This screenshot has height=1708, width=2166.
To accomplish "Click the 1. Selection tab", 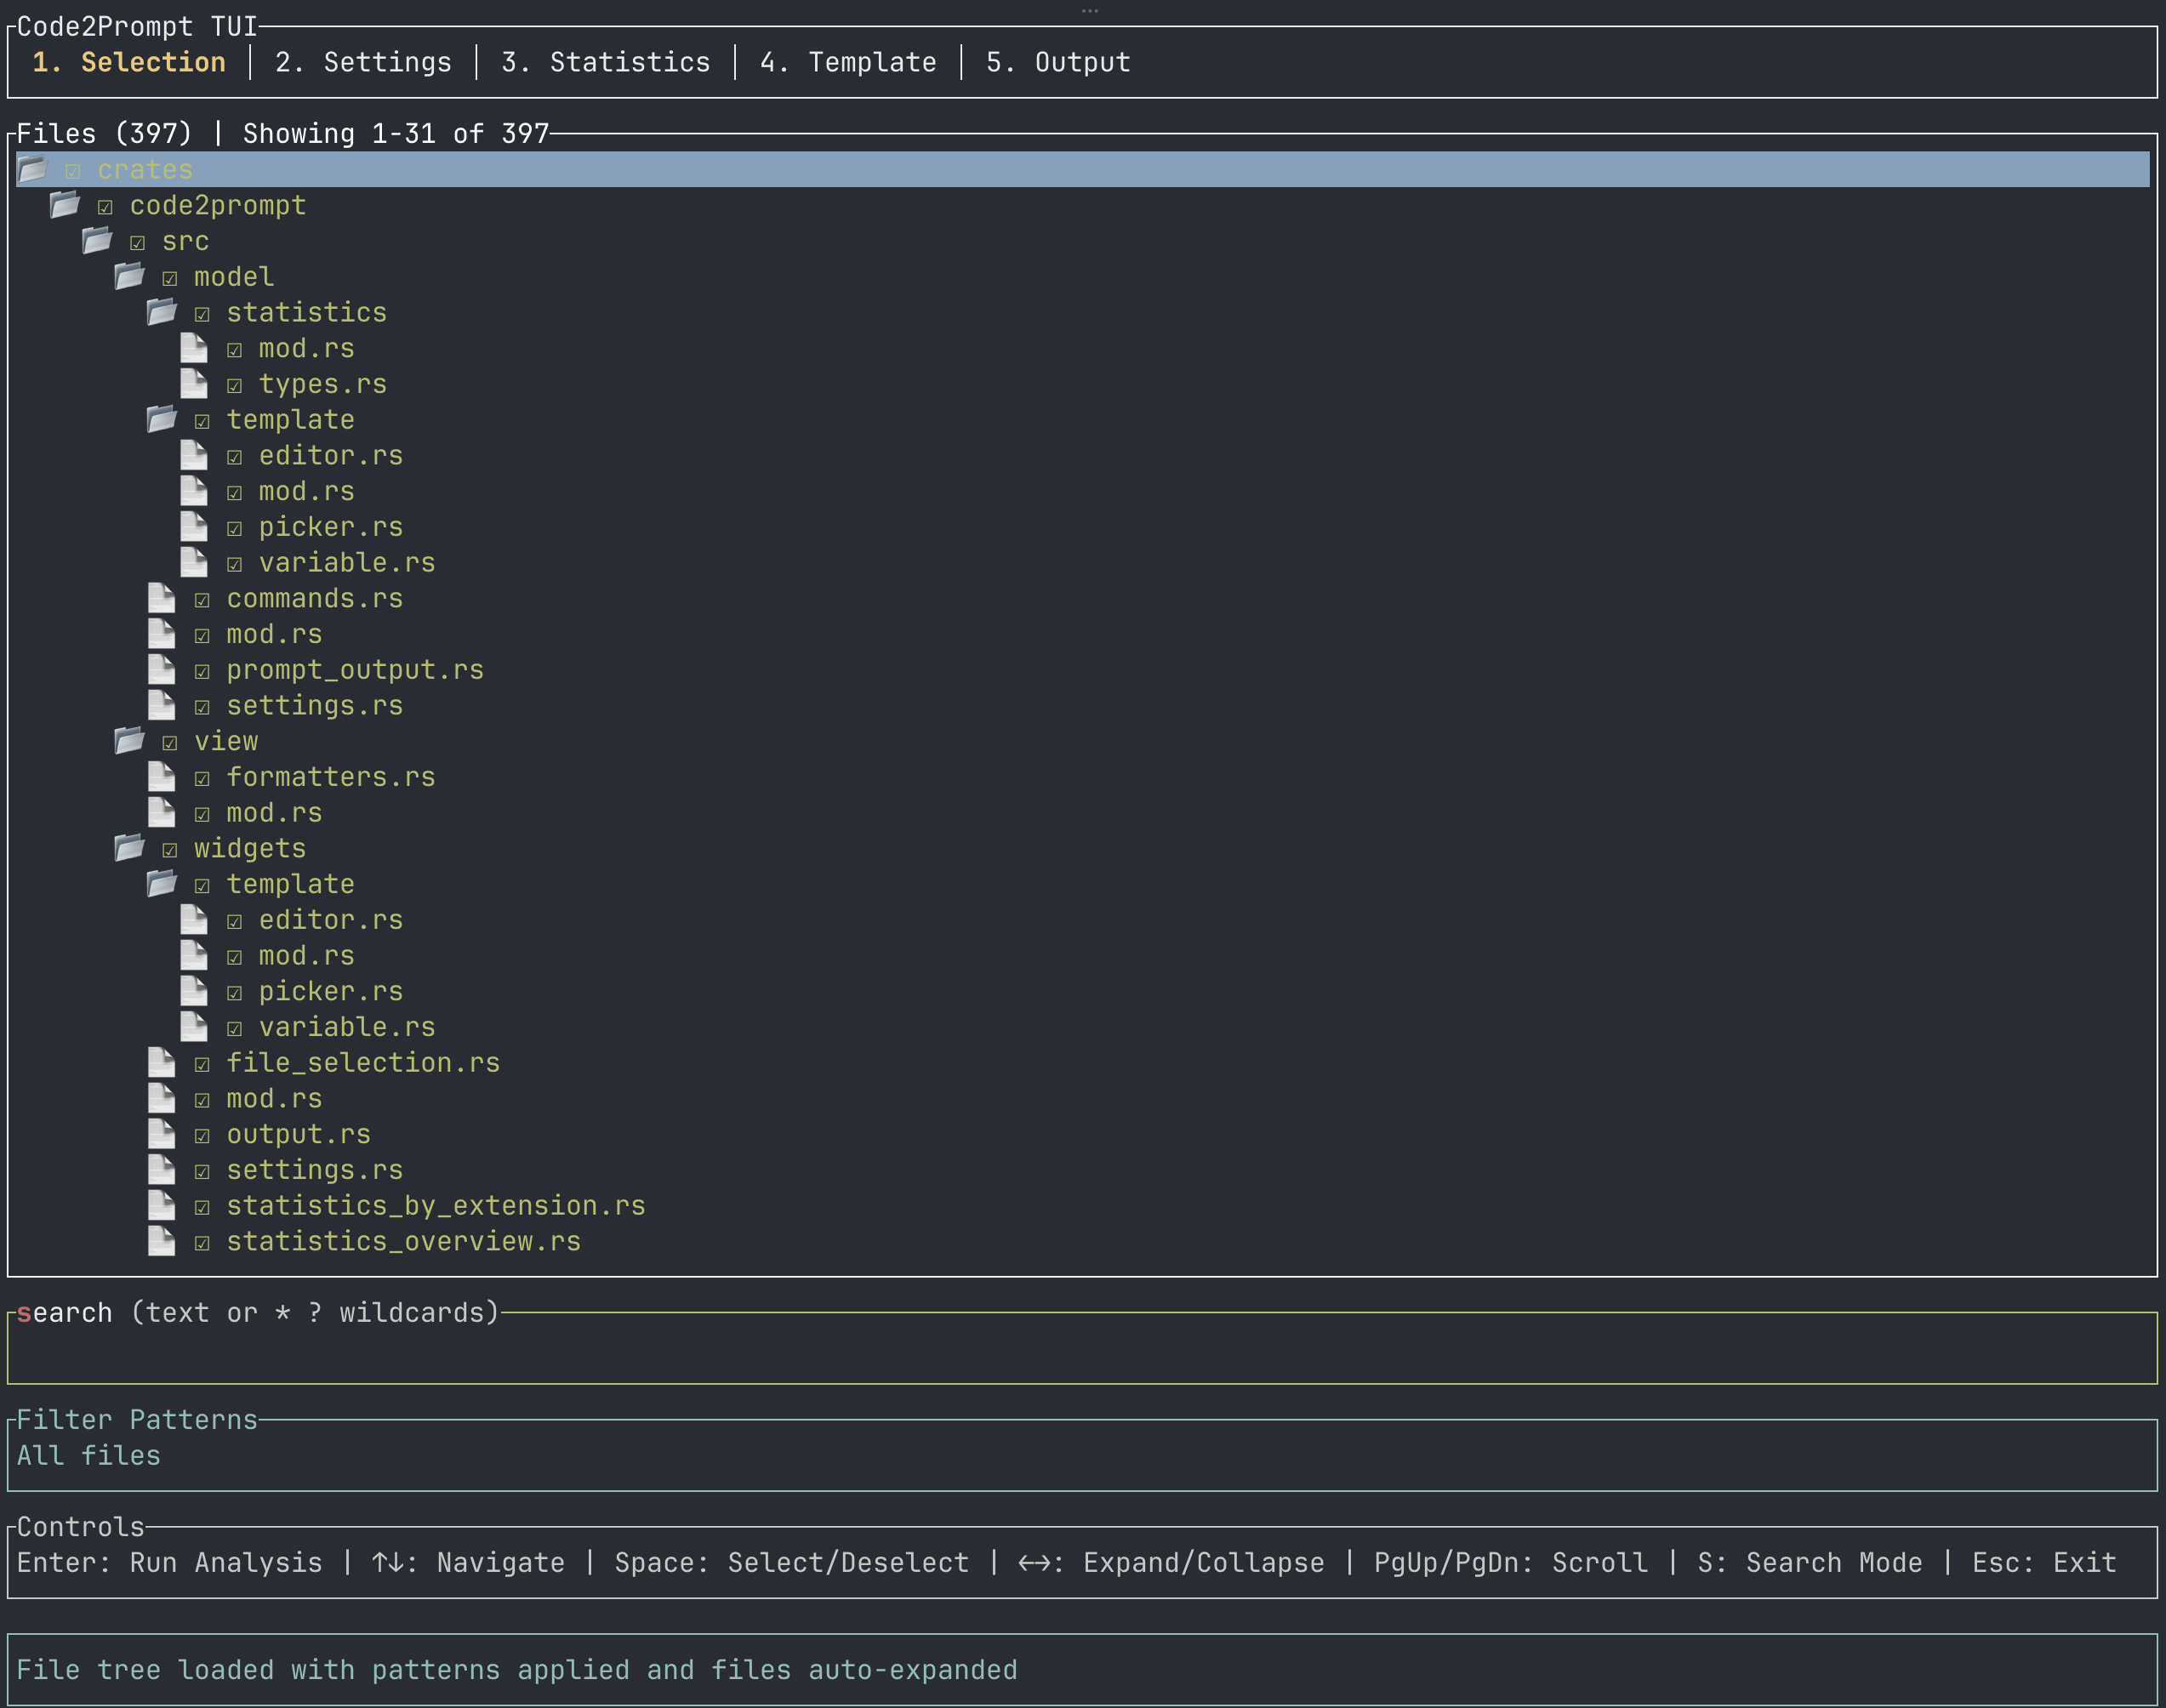I will click(x=129, y=62).
